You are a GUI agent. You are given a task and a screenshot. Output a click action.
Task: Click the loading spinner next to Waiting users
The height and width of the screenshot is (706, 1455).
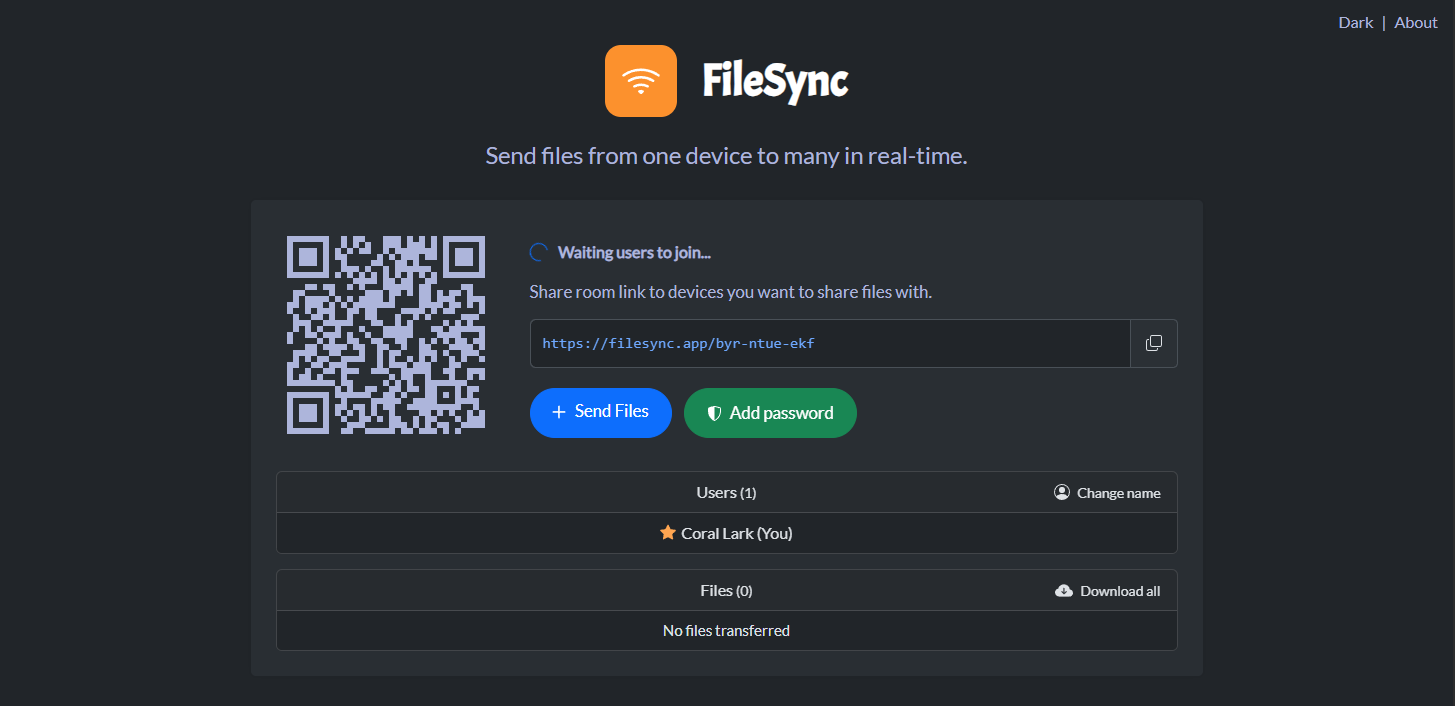pyautogui.click(x=538, y=252)
